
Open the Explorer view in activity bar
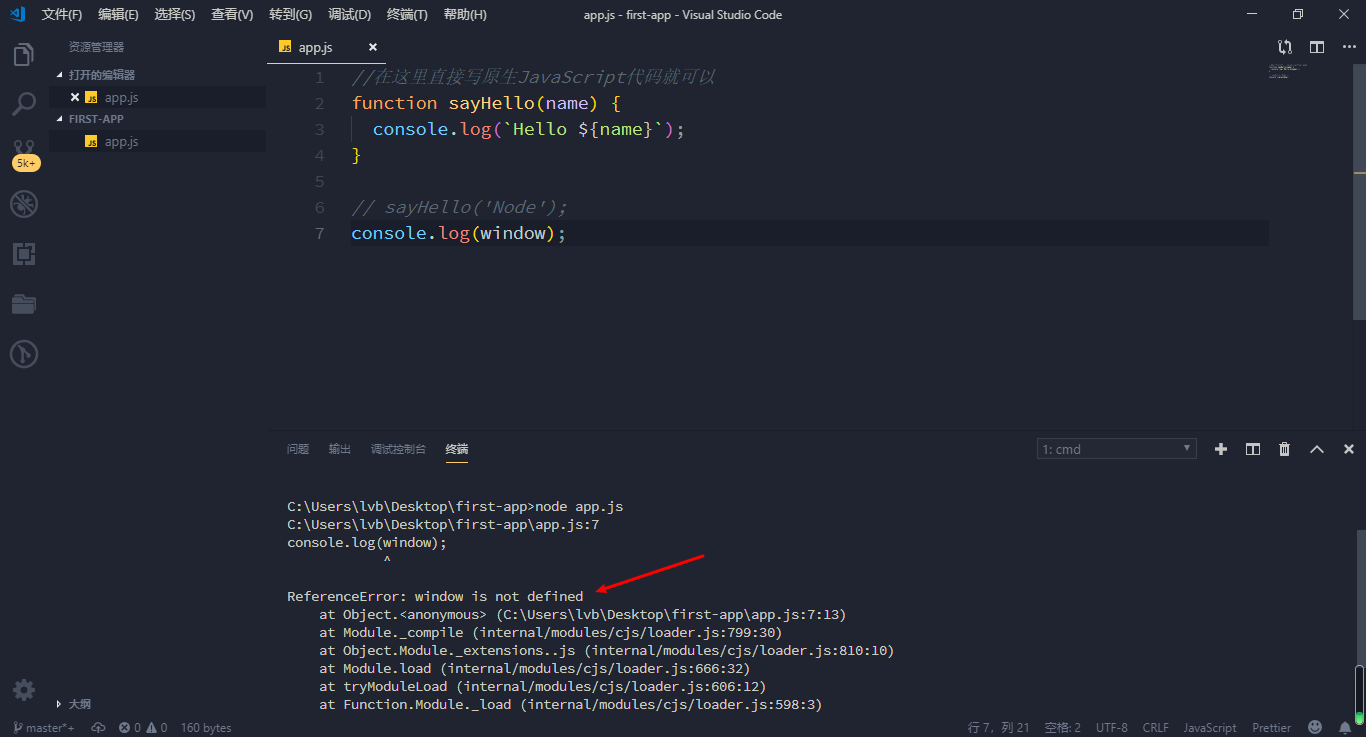24,55
